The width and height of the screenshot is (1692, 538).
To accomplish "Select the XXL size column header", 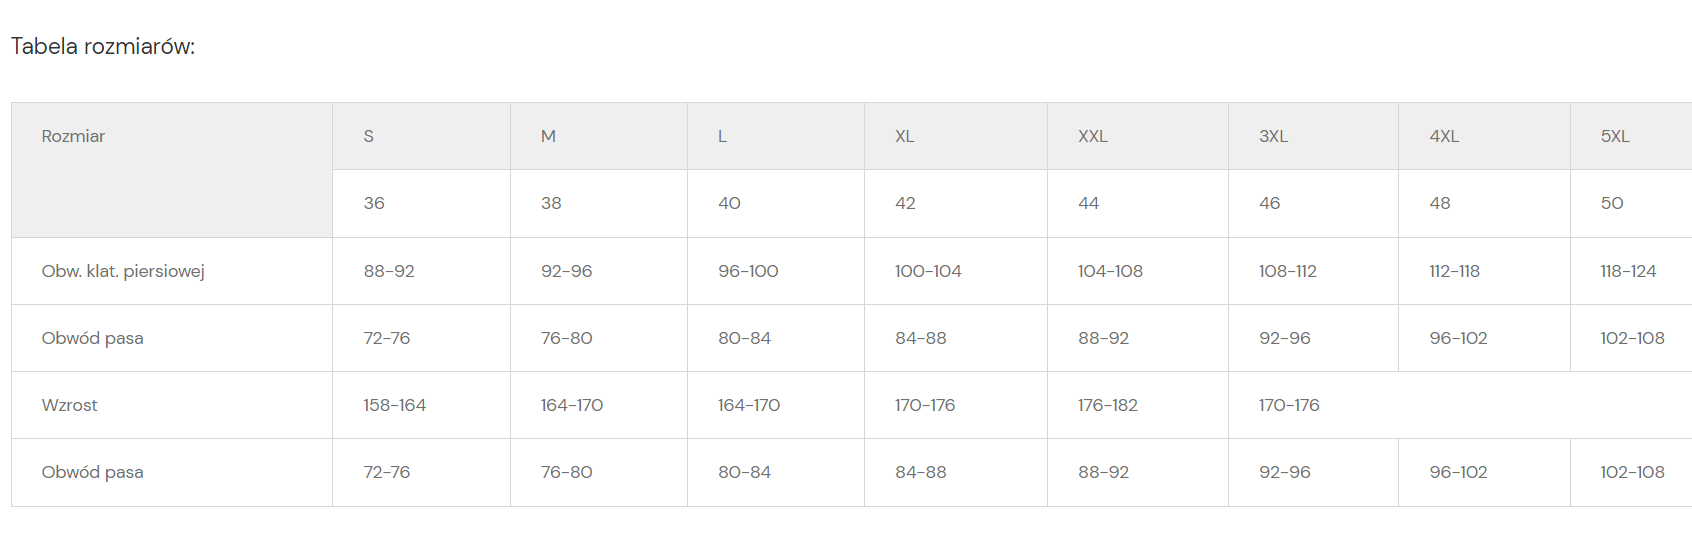I will tap(1093, 136).
